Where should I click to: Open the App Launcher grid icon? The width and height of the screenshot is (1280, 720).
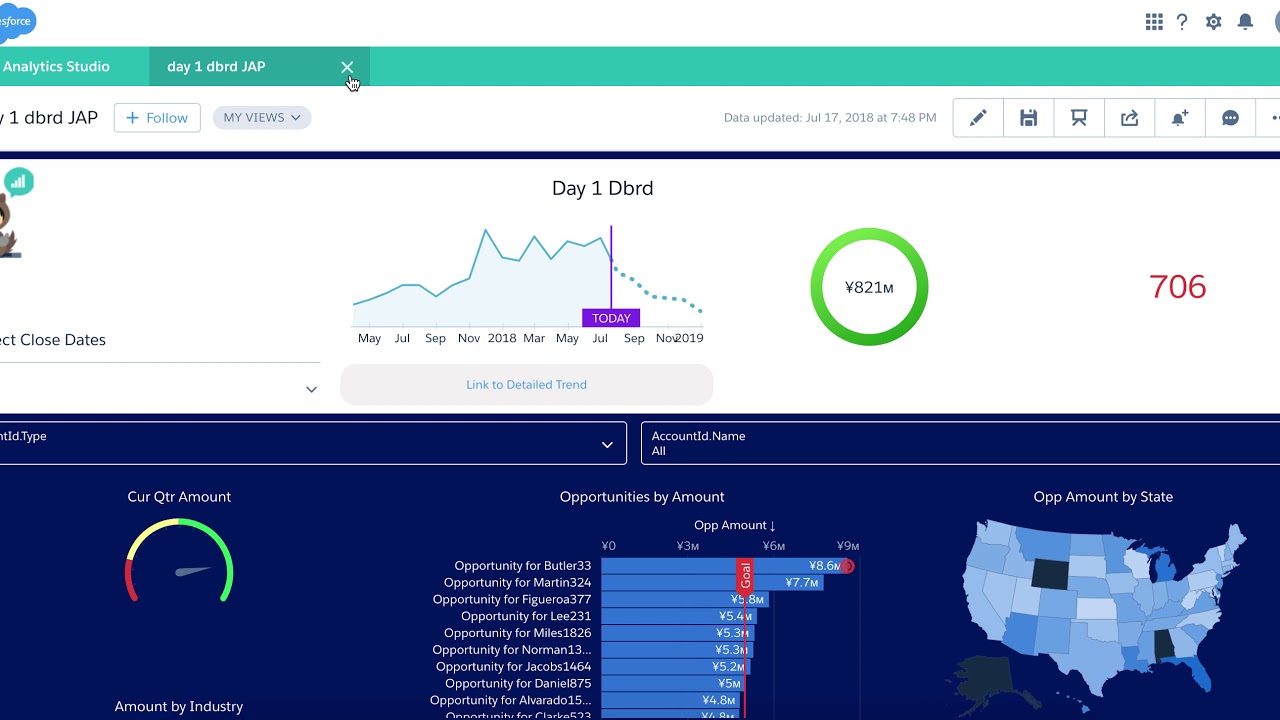(1154, 22)
